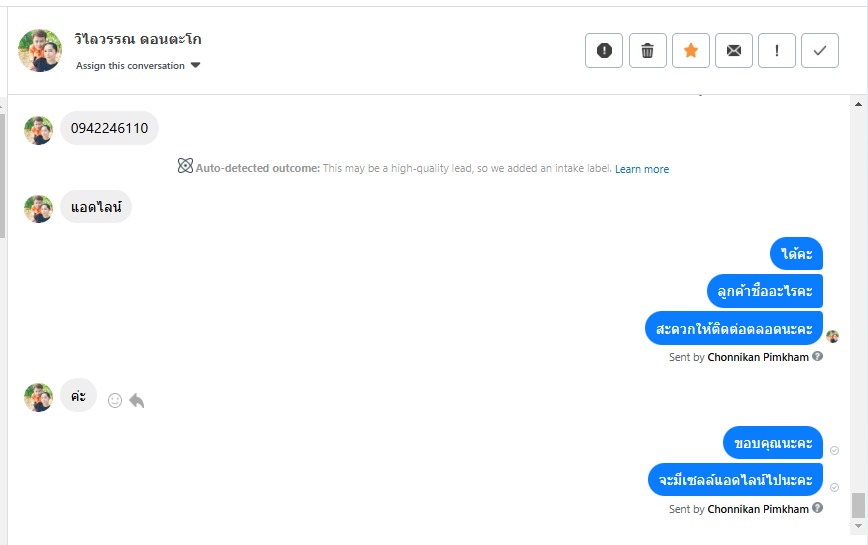Delete conversation using trash can icon
This screenshot has height=545, width=868.
647,51
